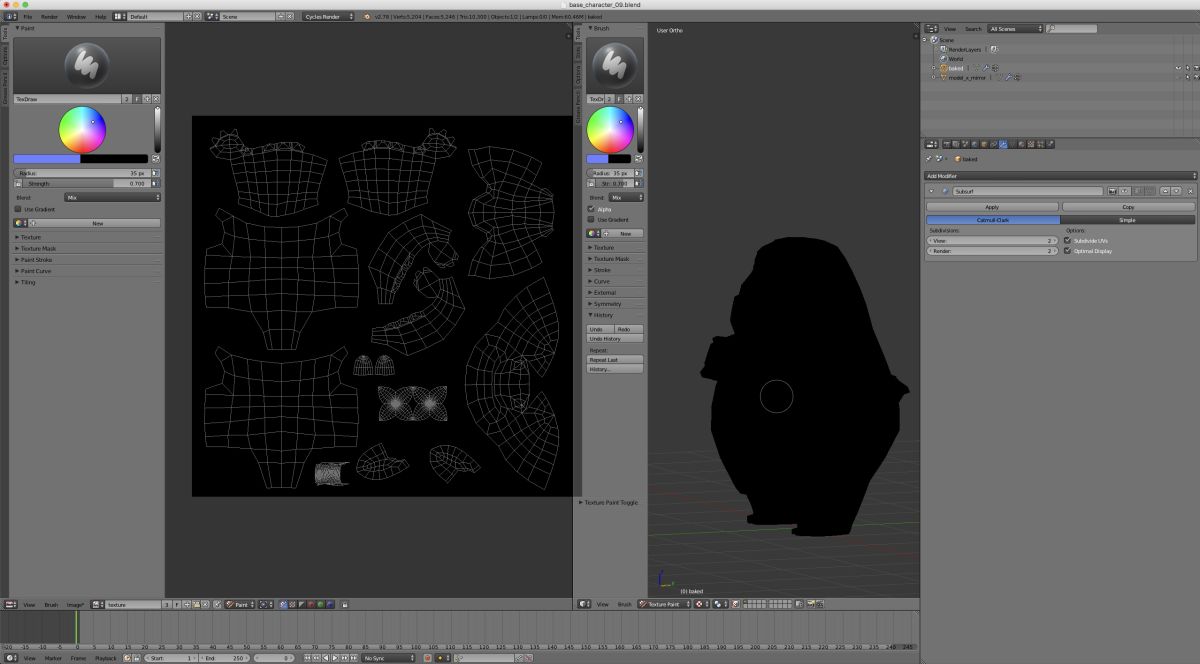
Task: Expand the Paint Stroke section
Action: coord(35,259)
